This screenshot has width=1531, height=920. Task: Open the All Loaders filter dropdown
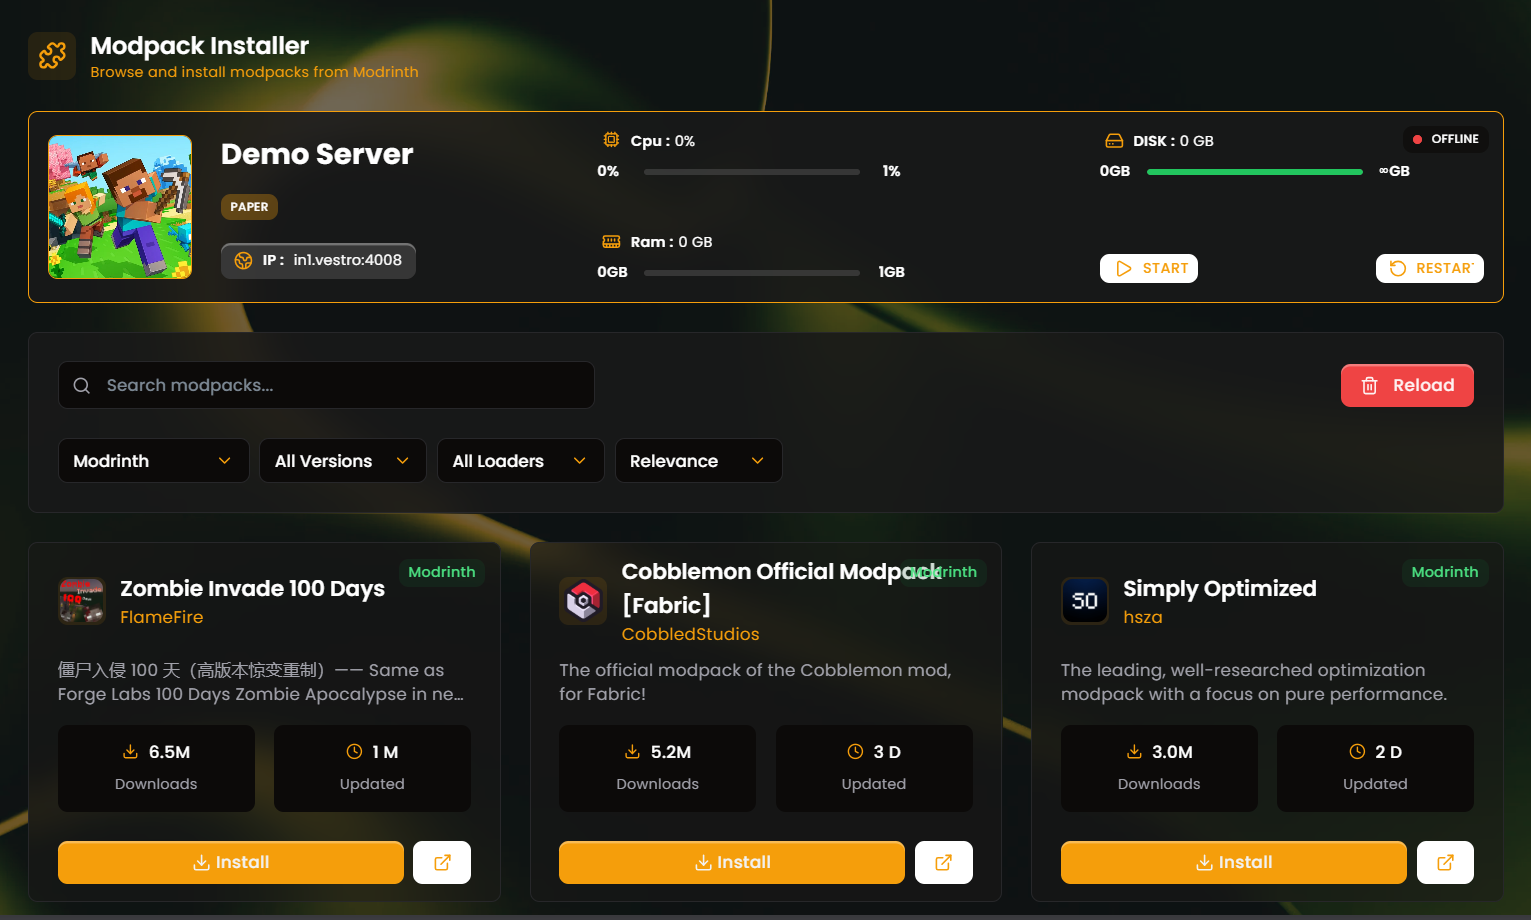(x=520, y=460)
